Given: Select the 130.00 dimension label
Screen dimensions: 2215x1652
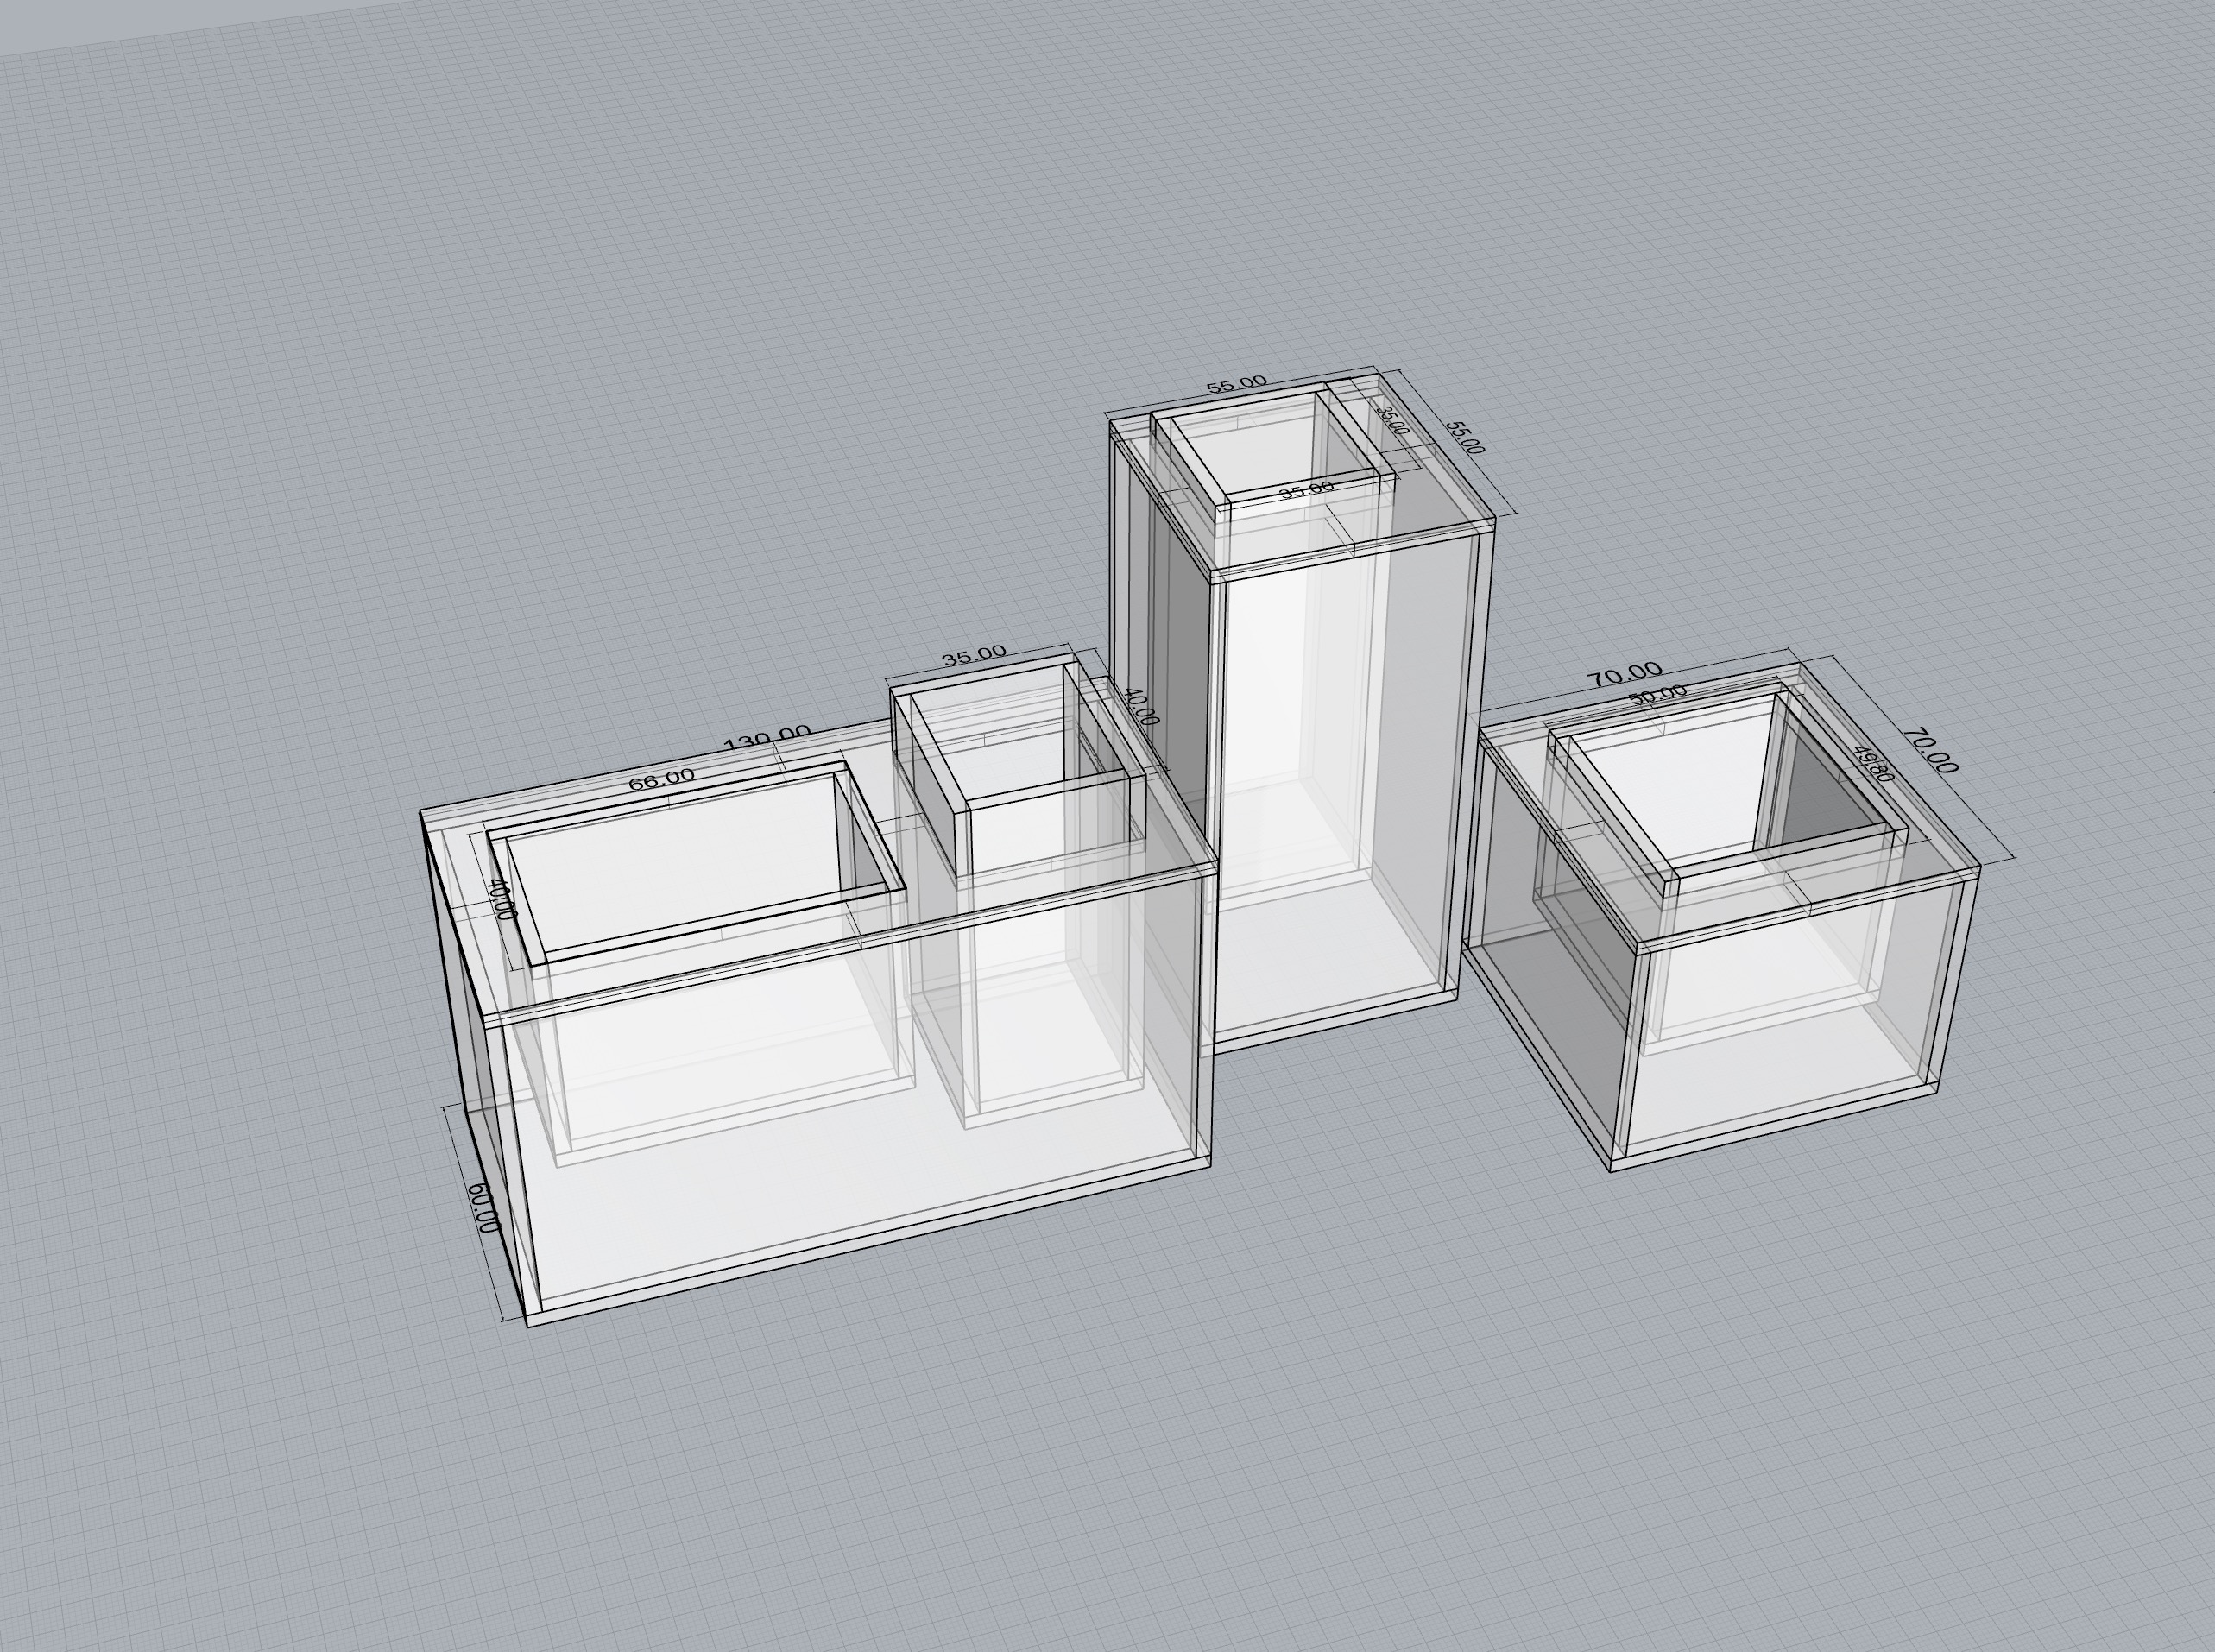Looking at the screenshot, I should [767, 738].
